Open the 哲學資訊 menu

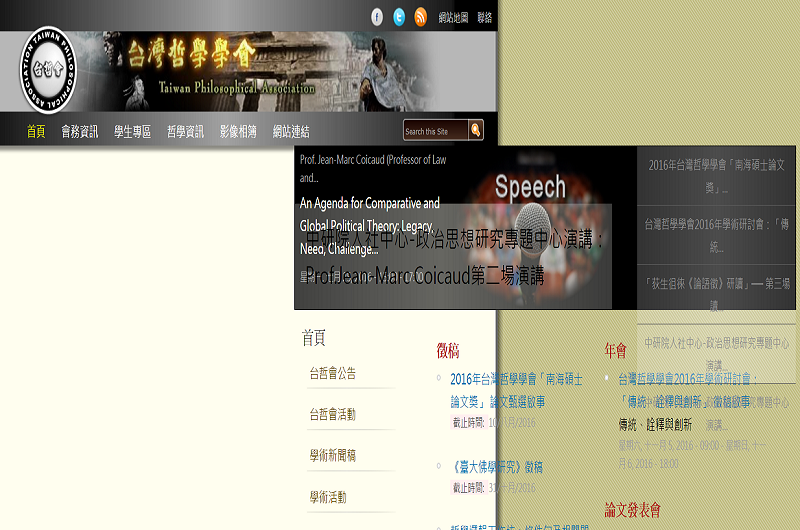185,131
